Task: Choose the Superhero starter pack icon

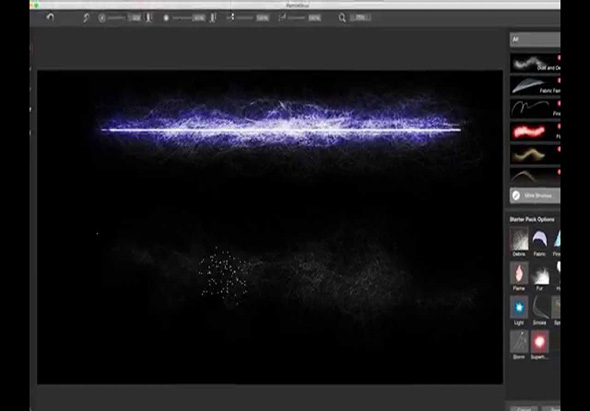Action: (x=540, y=342)
